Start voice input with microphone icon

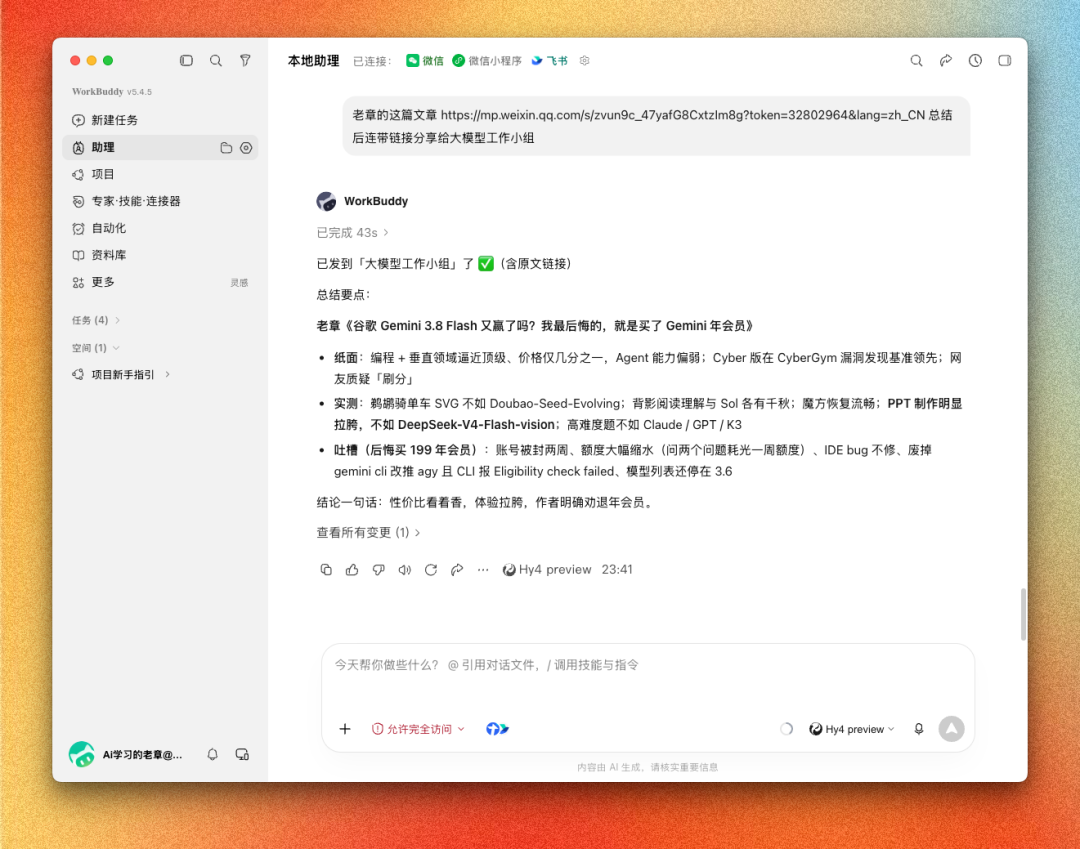coord(919,729)
